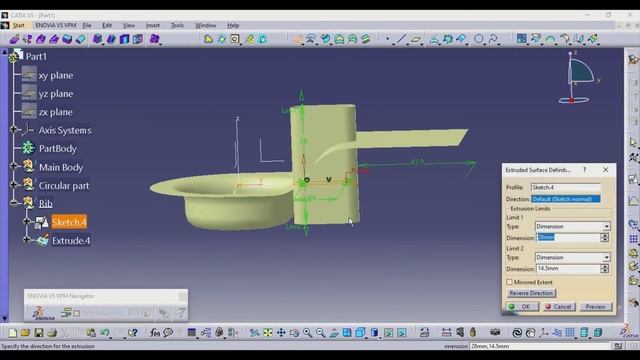
Task: Select the Spline curve tool
Action: tap(493, 39)
